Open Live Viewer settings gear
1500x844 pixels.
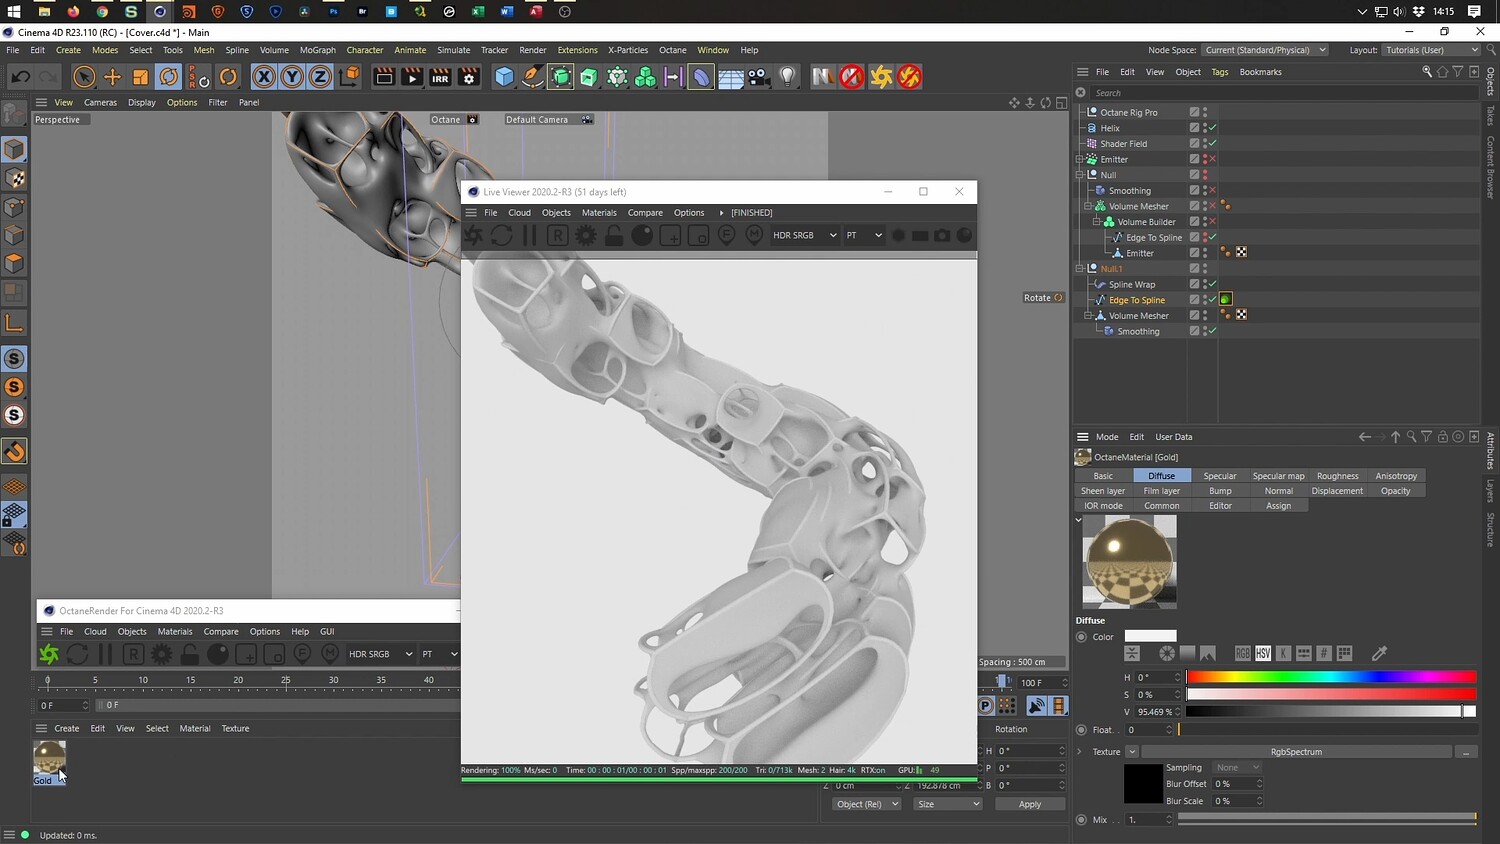[586, 235]
